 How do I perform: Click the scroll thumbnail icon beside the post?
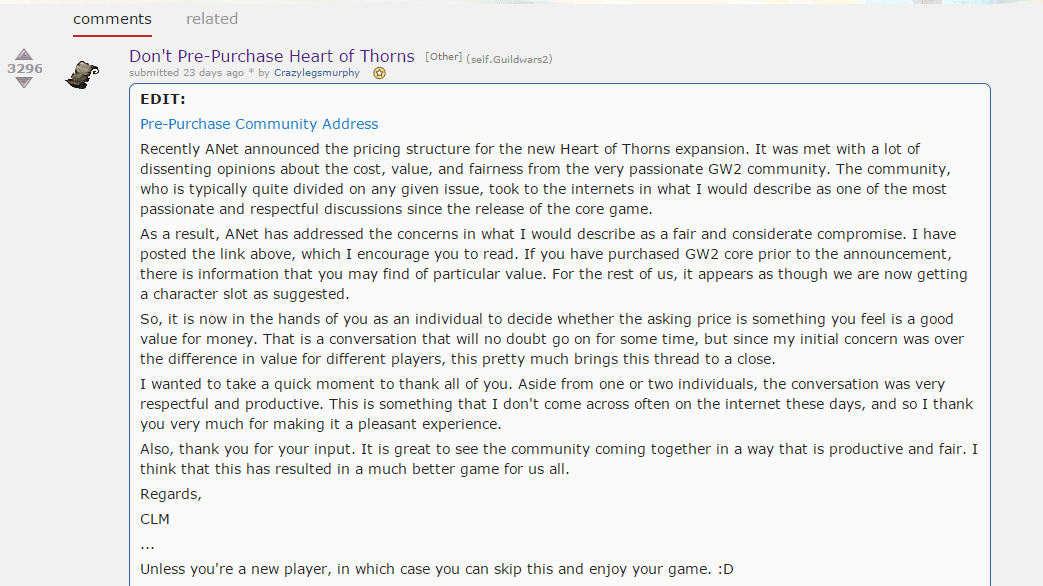tap(82, 73)
